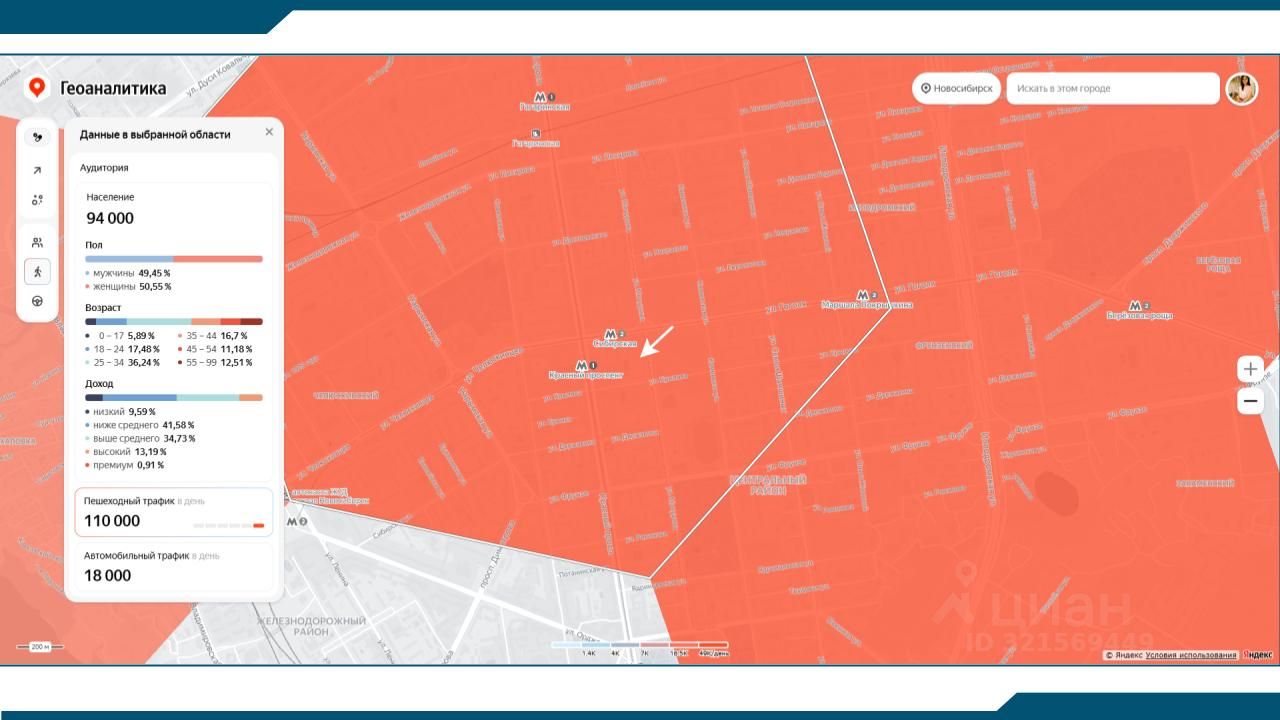
Task: Click the traffic density legend scale
Action: (640, 648)
